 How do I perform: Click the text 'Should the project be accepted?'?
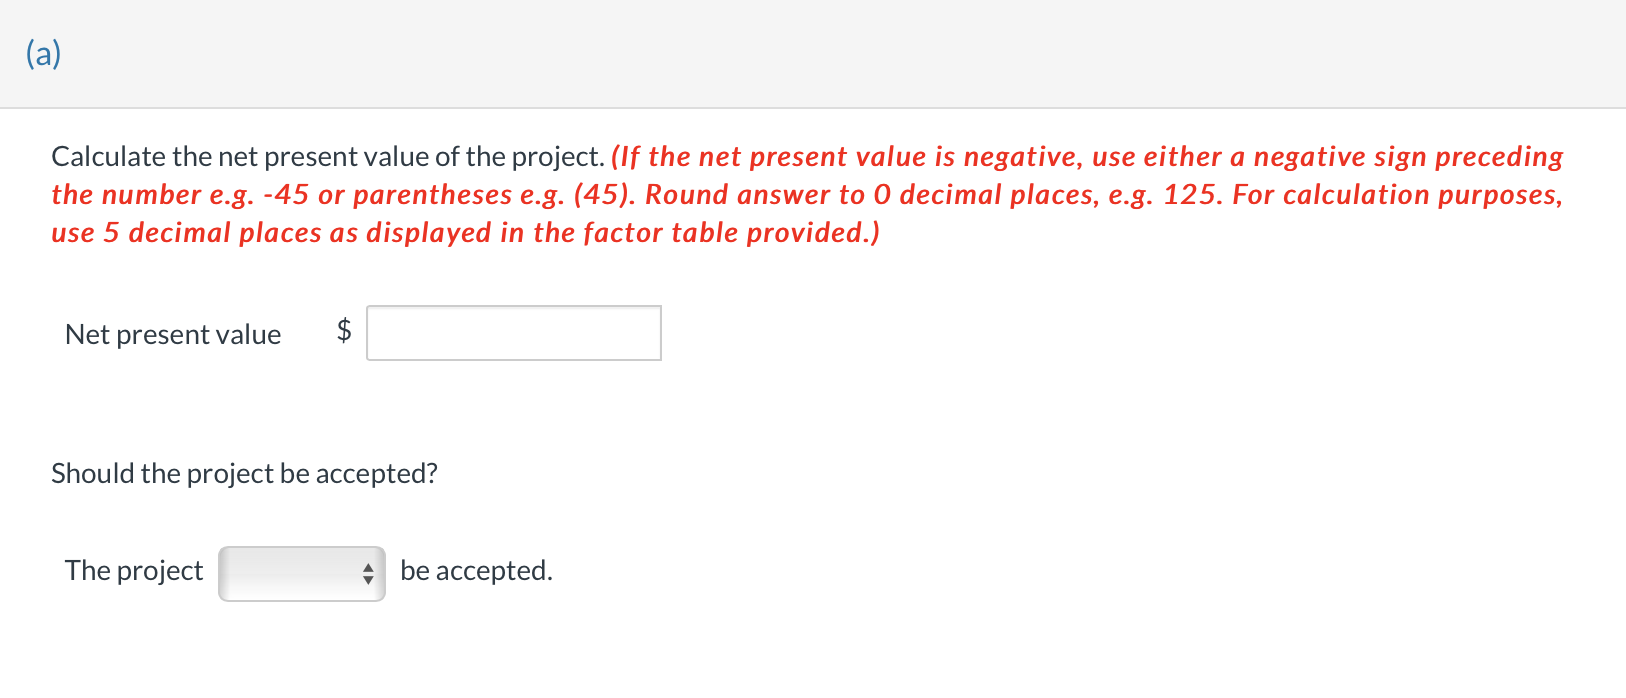tap(244, 473)
